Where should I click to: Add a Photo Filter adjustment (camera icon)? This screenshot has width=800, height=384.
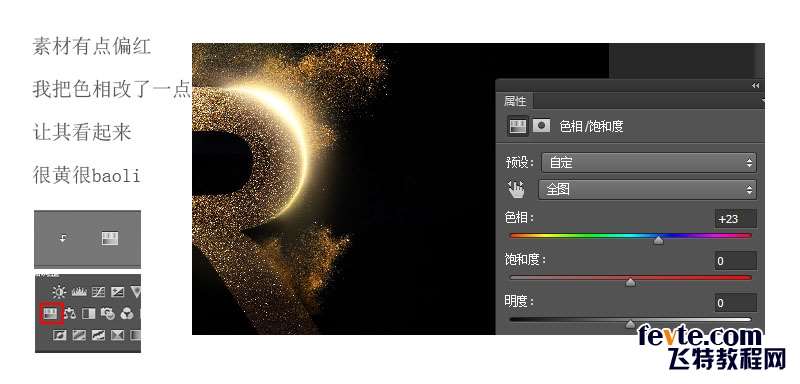[108, 313]
